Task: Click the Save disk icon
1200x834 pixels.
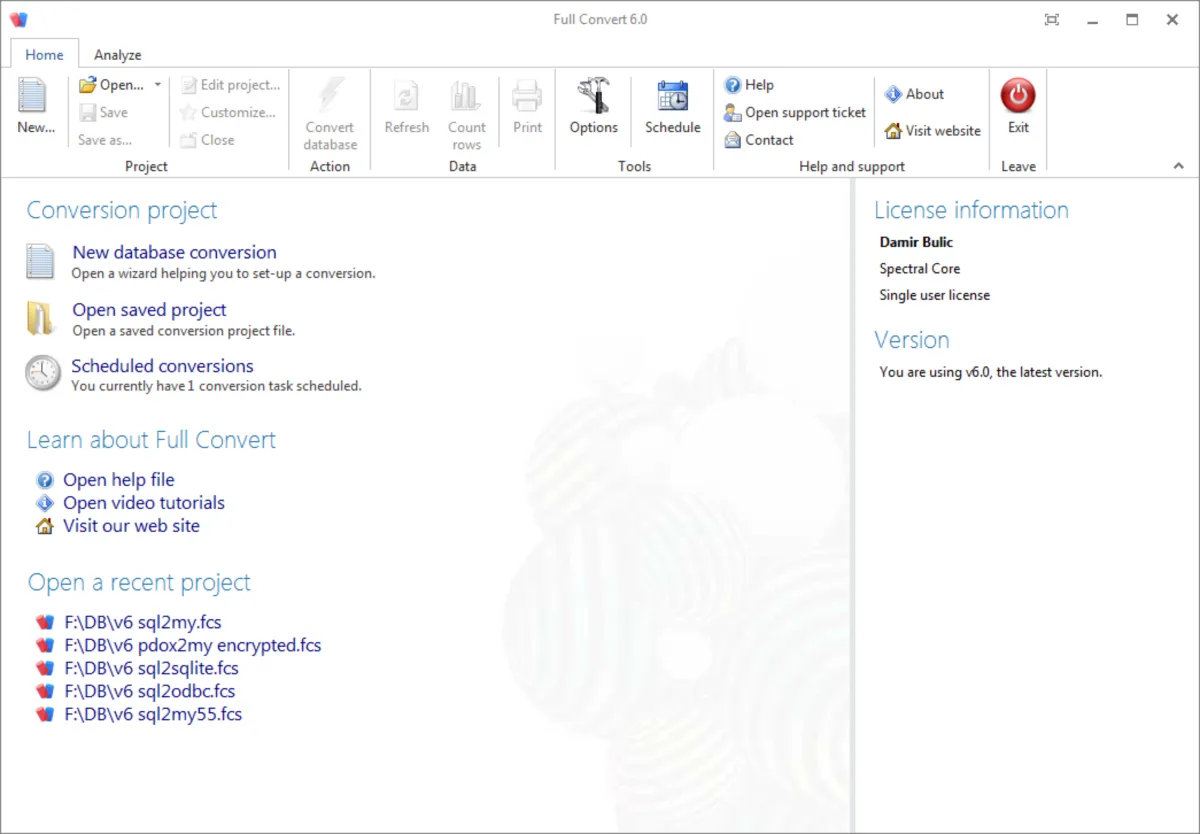Action: (88, 113)
